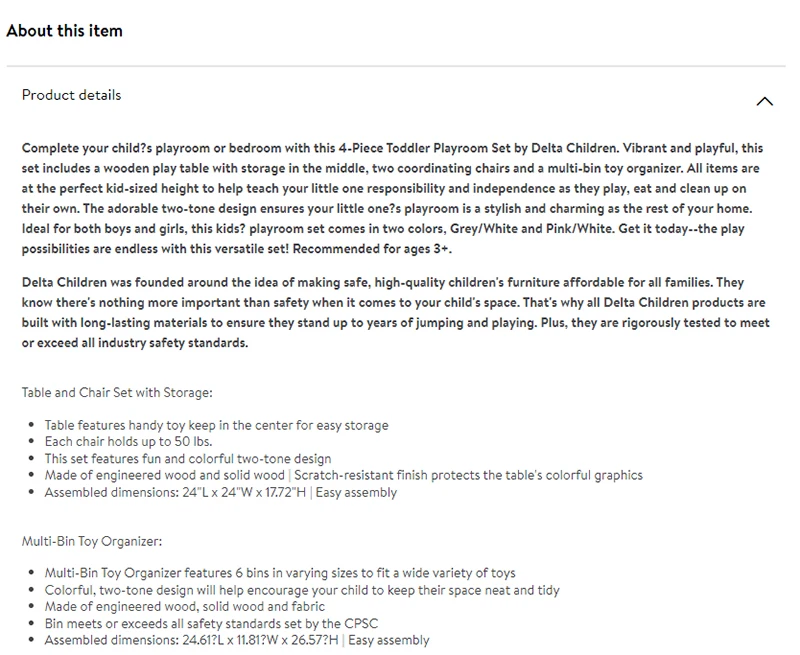This screenshot has width=800, height=655.
Task: Collapse the Product details chevron arrow
Action: [x=764, y=102]
